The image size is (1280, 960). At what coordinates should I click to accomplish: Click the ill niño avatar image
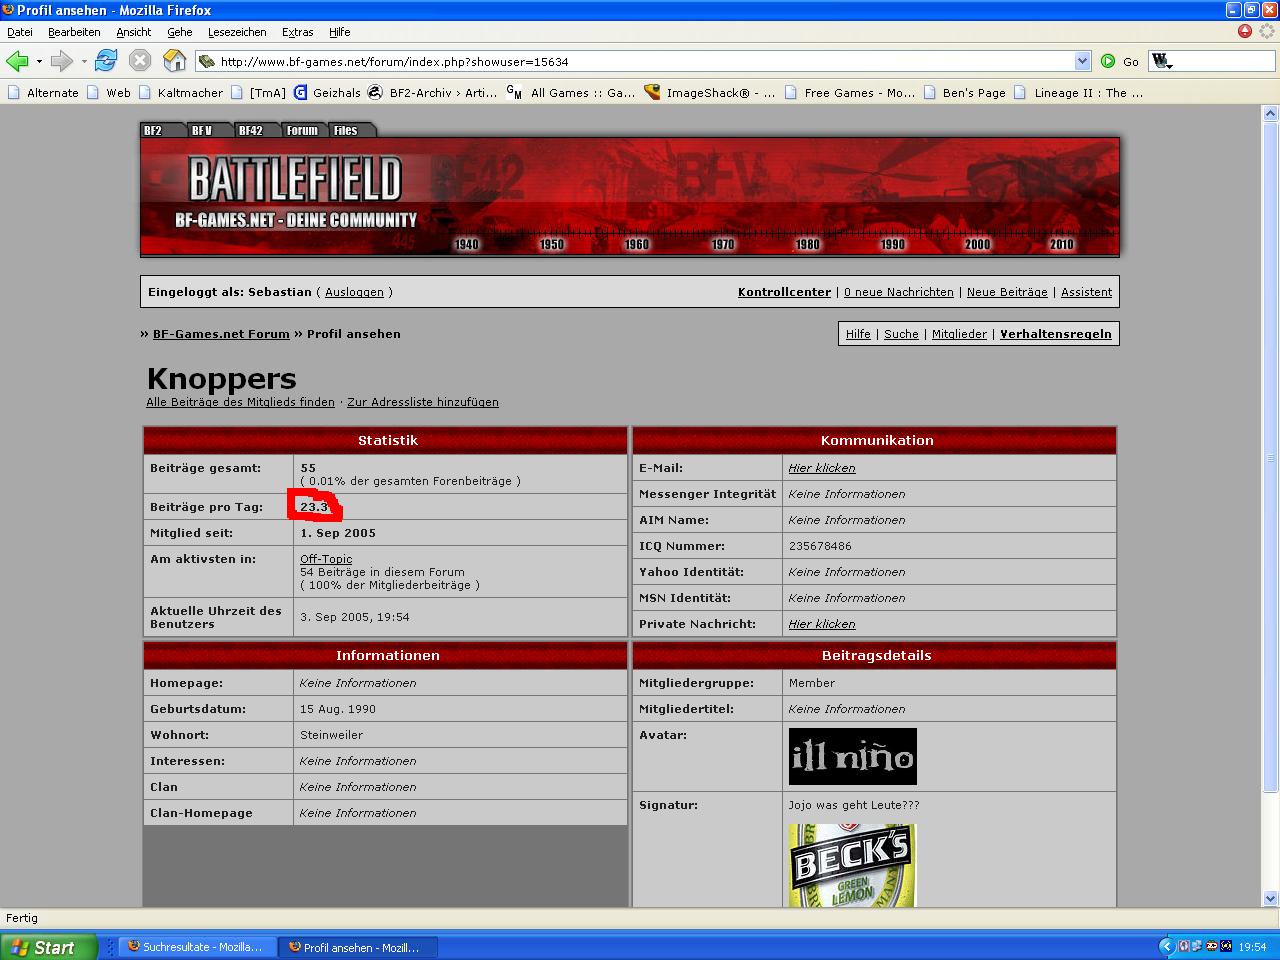coord(852,756)
